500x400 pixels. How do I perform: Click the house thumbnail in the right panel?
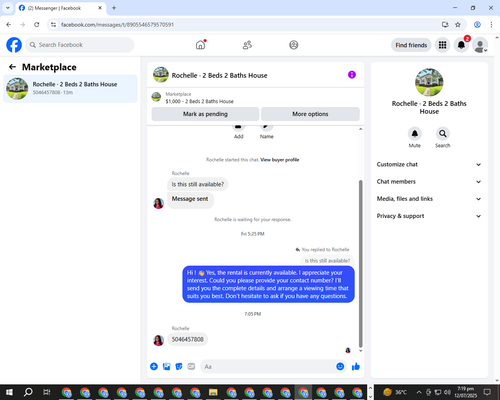(x=429, y=82)
